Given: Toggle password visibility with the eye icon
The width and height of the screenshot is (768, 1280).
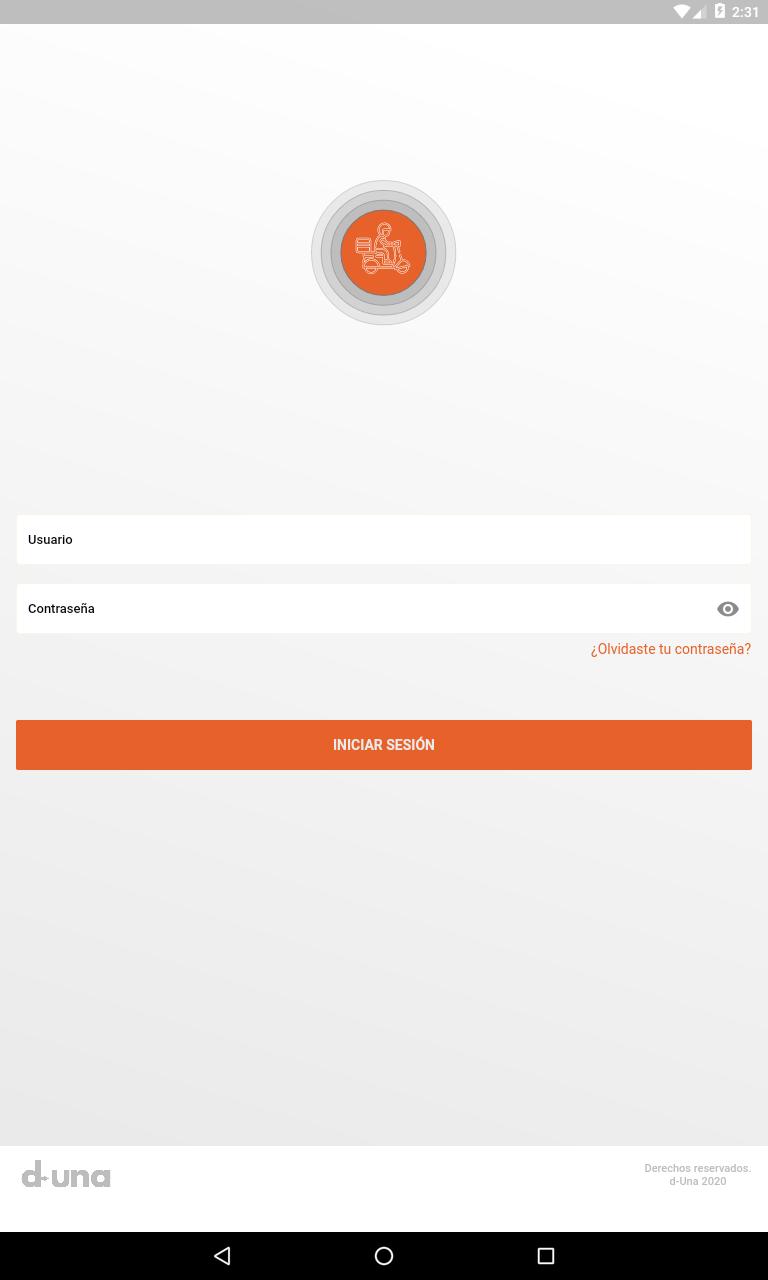Looking at the screenshot, I should click(x=728, y=609).
